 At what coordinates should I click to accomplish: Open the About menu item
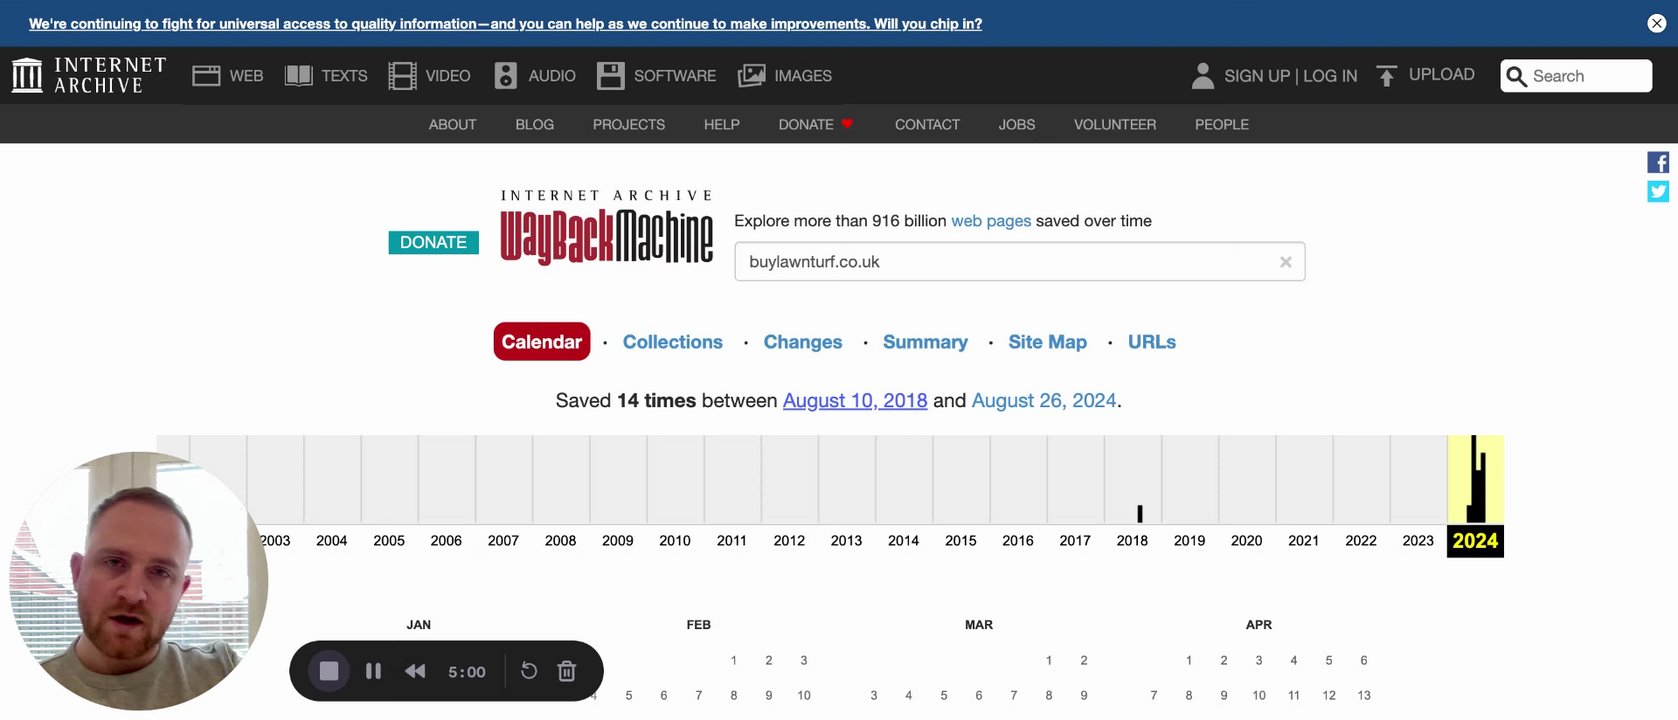tap(453, 124)
